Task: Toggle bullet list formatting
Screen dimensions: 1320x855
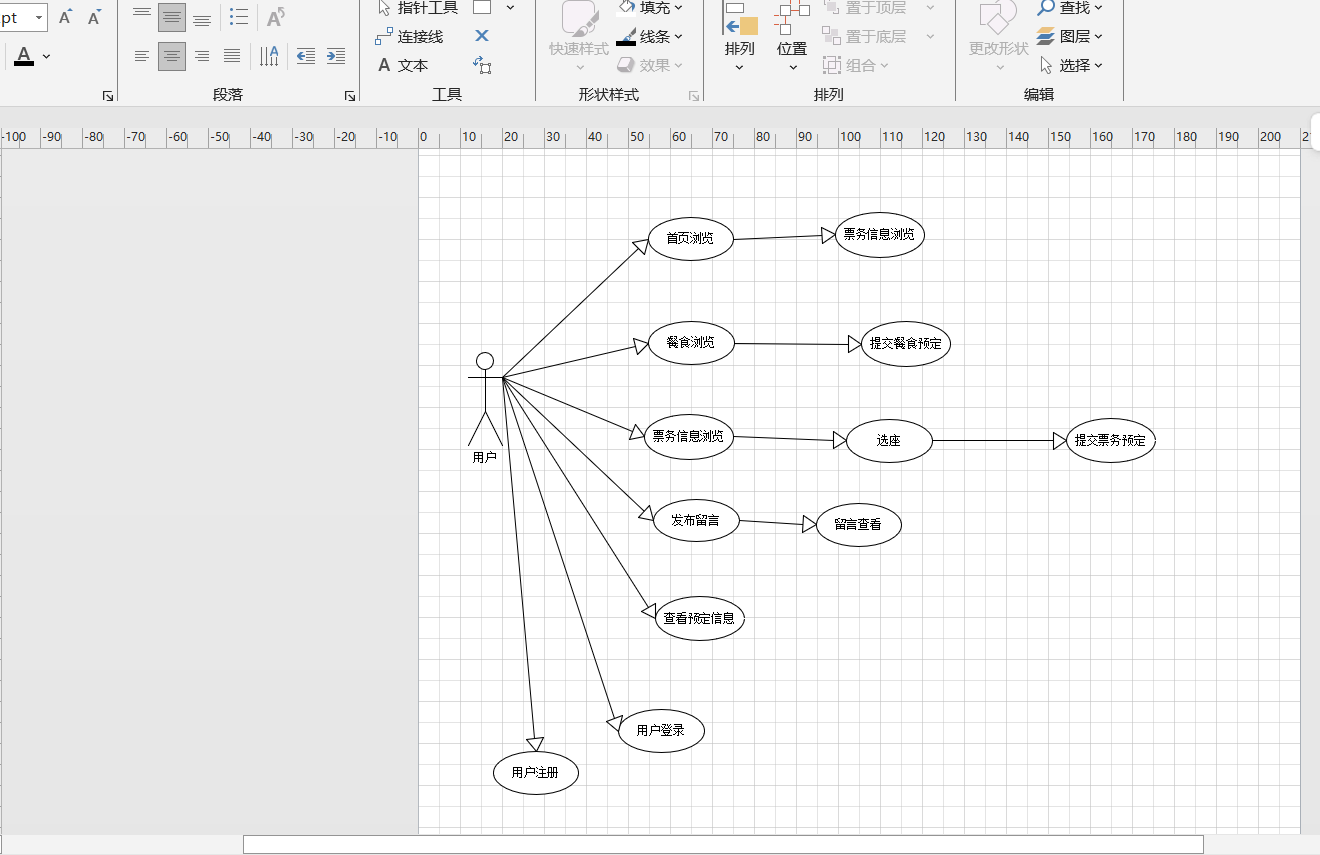Action: 238,17
